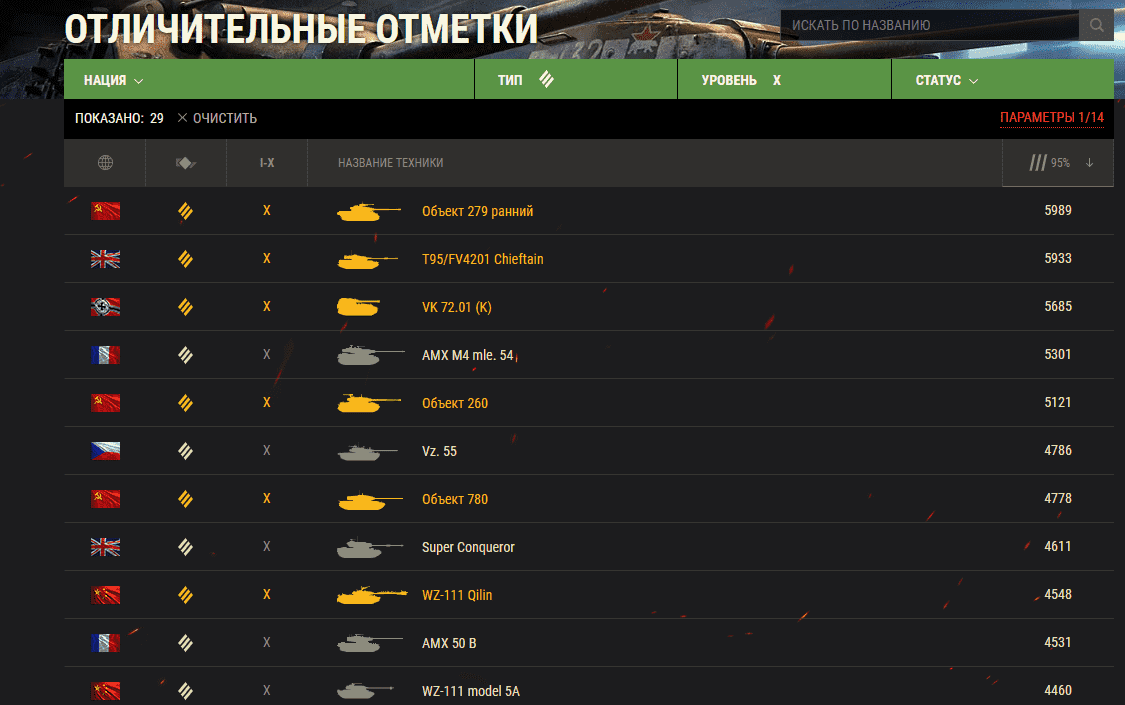Sort by nation globe column icon
The image size is (1125, 705).
click(105, 163)
